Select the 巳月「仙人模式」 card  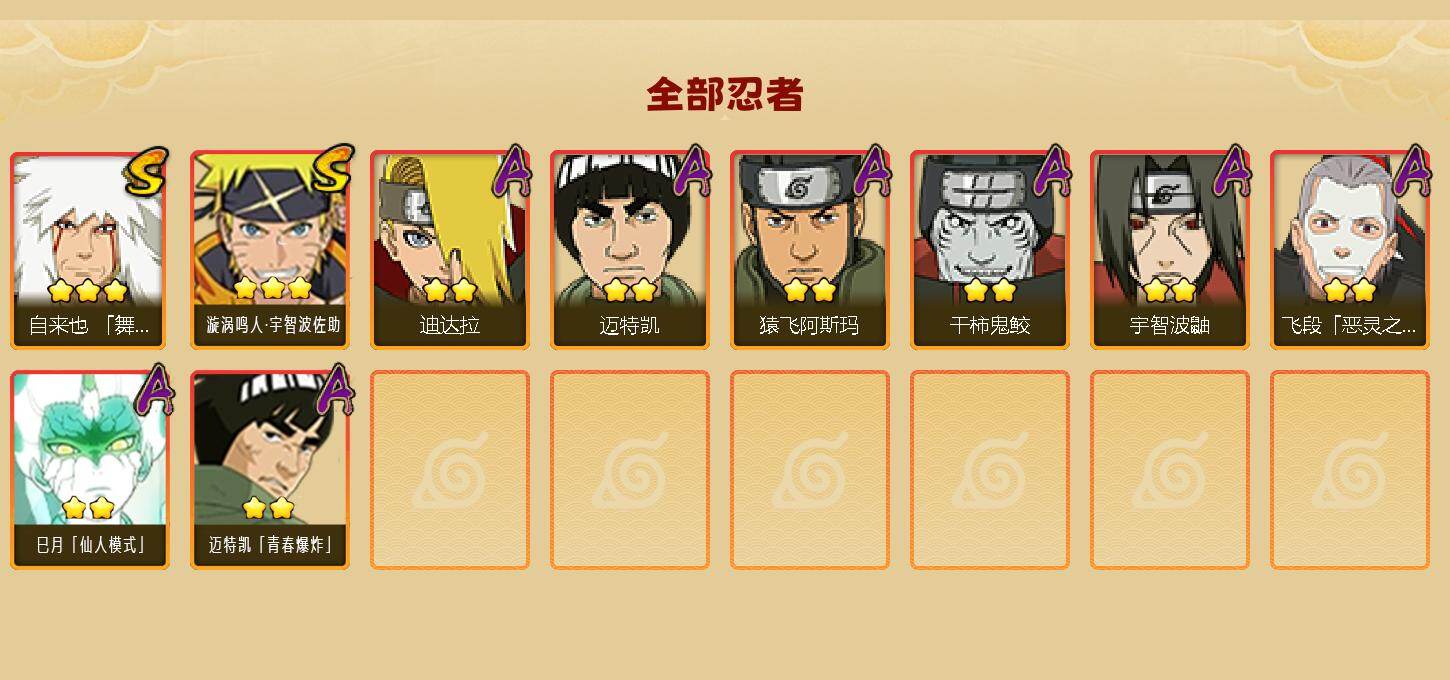click(x=89, y=470)
